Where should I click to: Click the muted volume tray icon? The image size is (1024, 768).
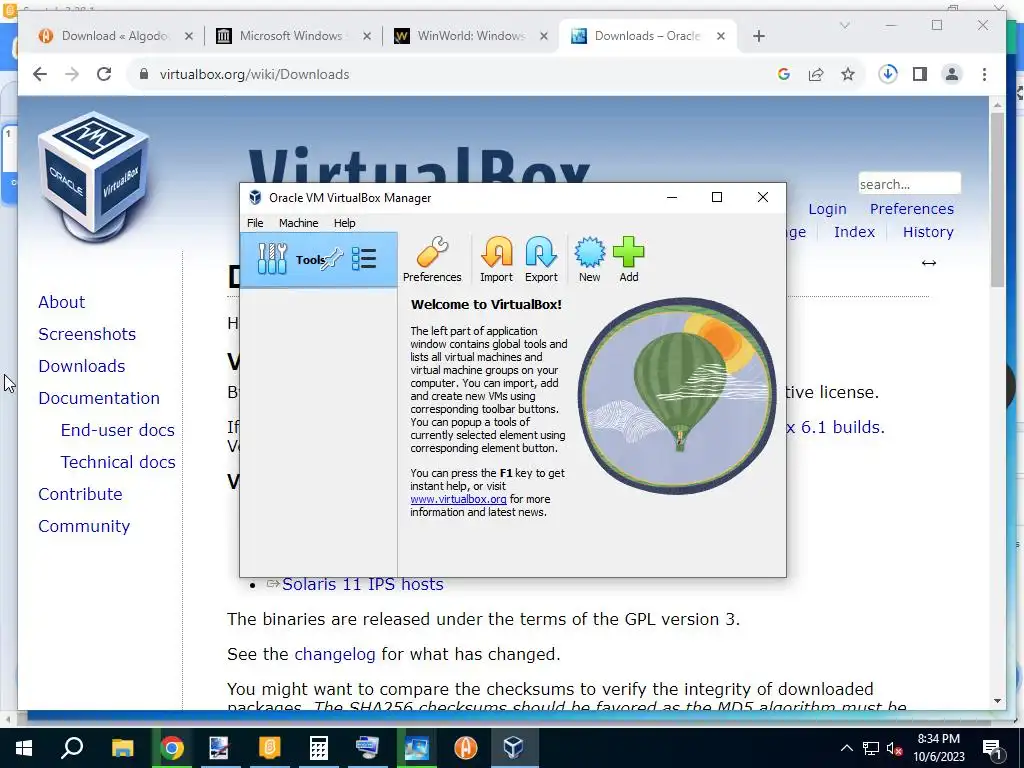pyautogui.click(x=895, y=748)
